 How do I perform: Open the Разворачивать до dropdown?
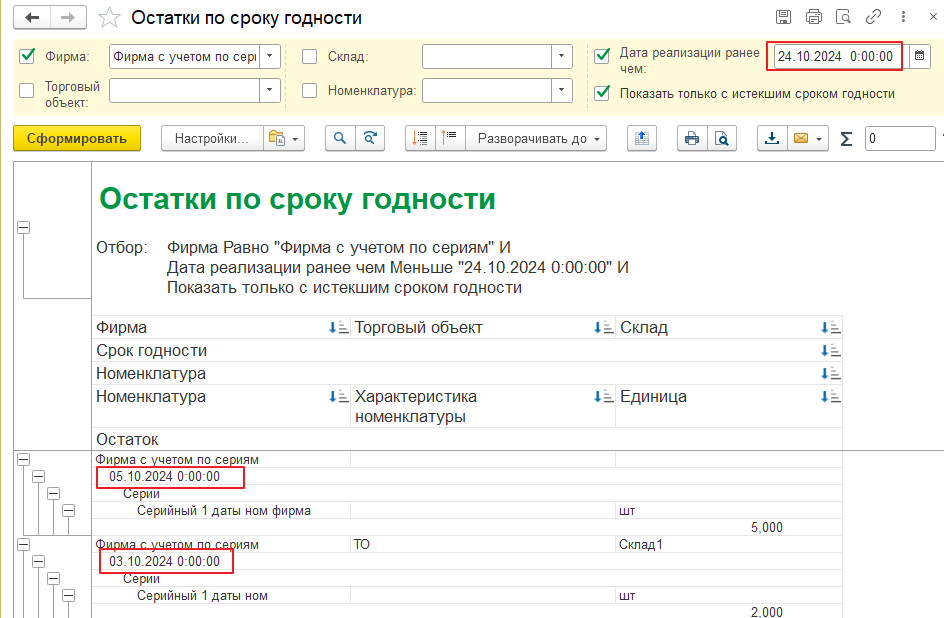point(541,138)
